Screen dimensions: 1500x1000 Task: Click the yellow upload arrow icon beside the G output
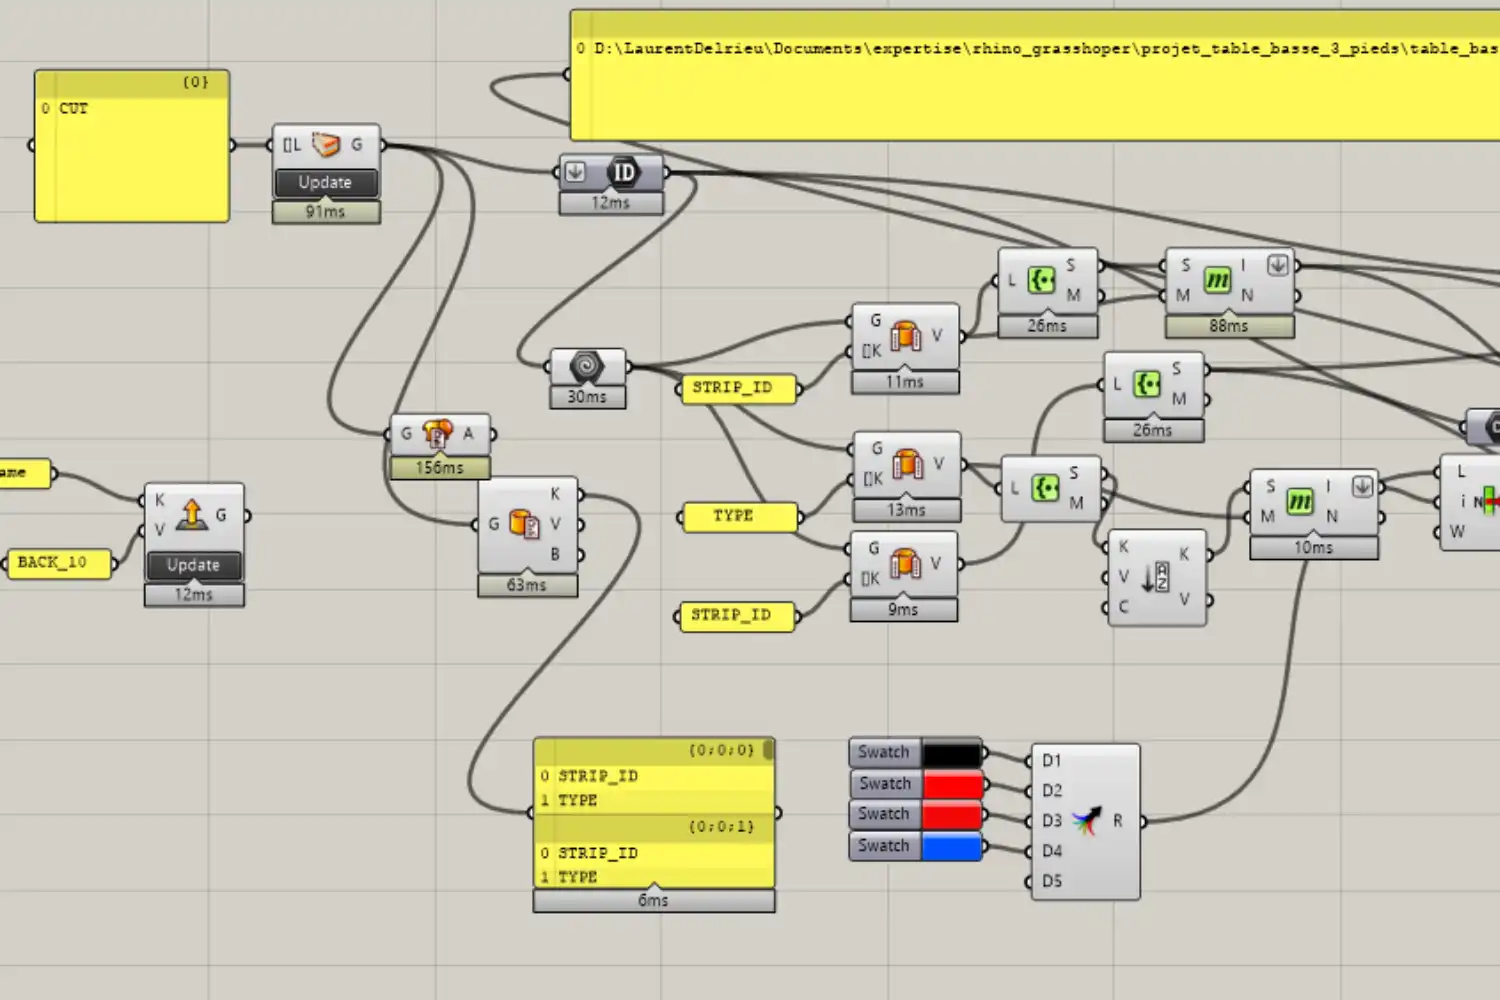(x=191, y=515)
